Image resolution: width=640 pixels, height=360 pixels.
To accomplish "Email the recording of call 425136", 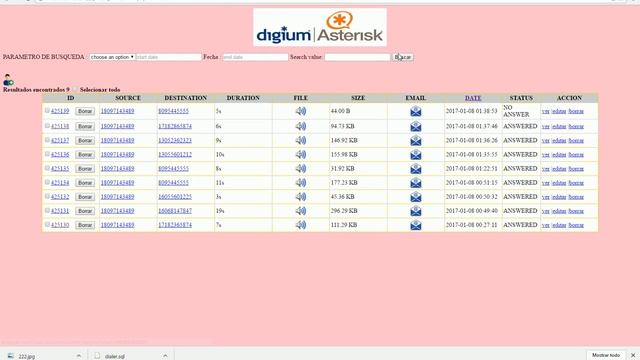I will tap(416, 155).
